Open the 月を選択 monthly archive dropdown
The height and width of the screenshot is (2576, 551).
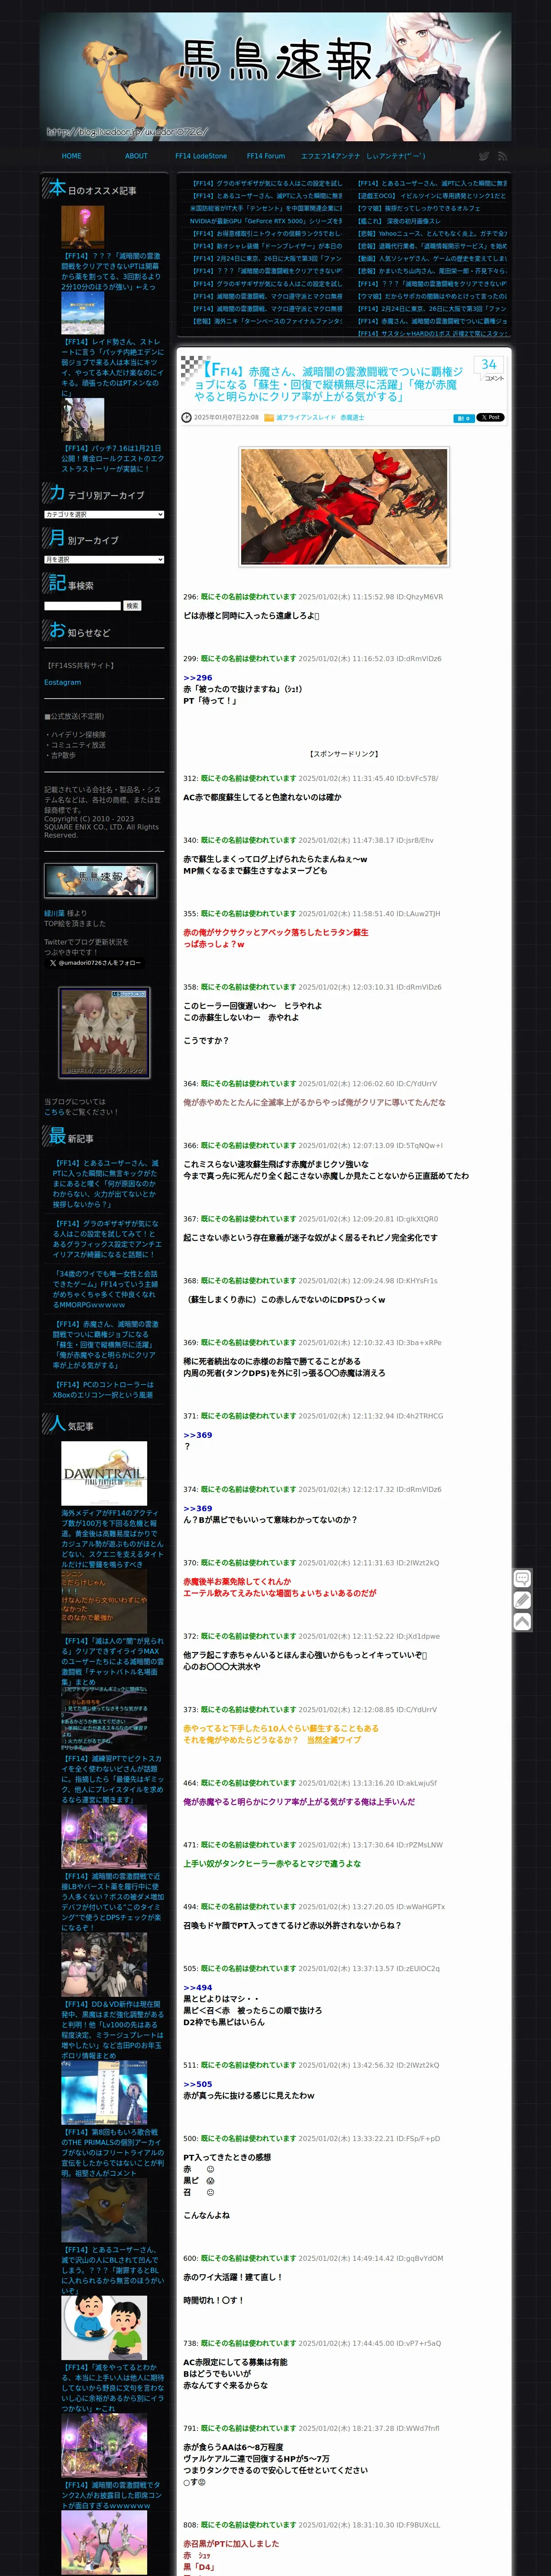[104, 559]
